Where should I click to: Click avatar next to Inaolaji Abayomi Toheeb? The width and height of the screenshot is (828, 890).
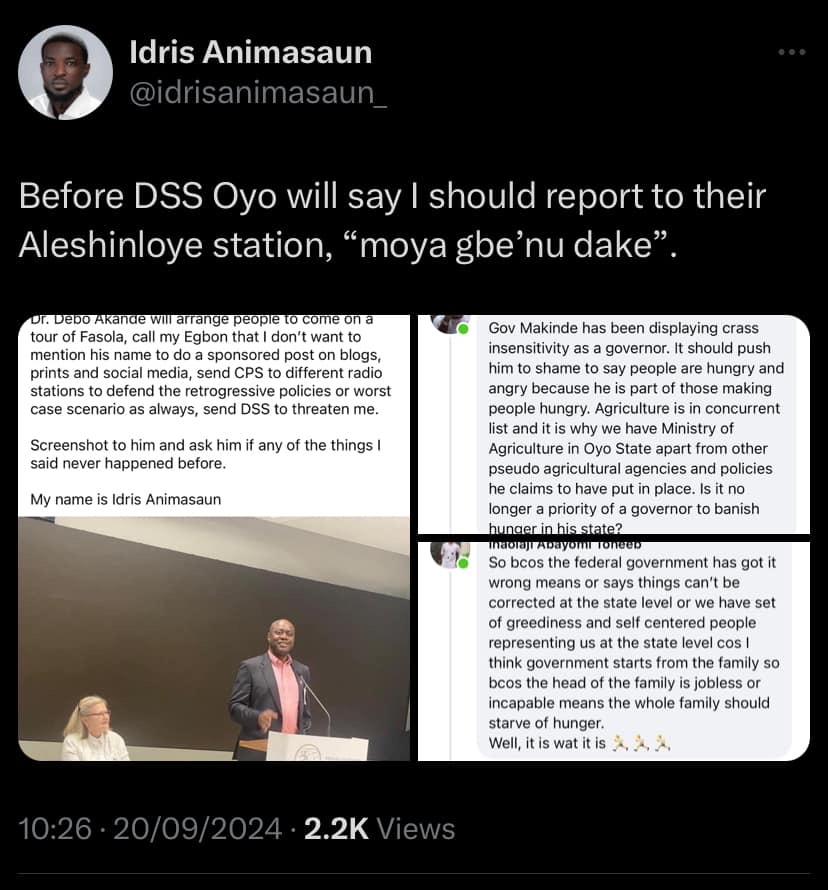tap(449, 555)
